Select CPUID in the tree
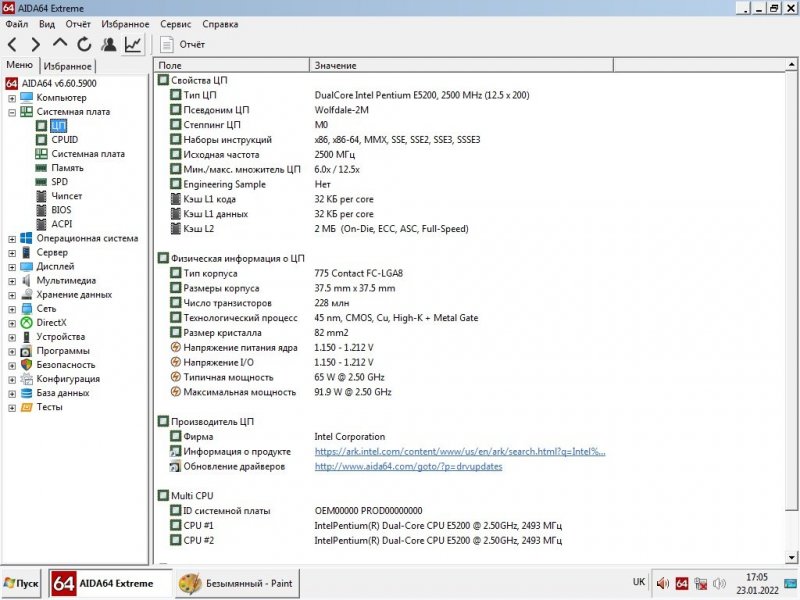 coord(64,140)
